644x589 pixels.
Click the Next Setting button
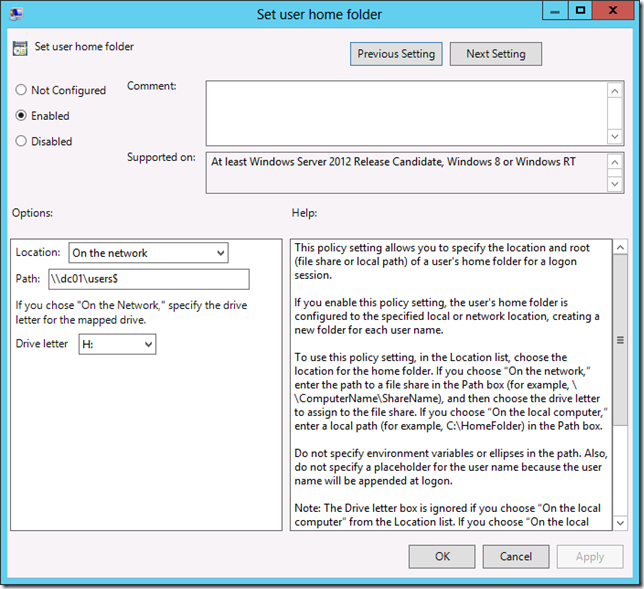tap(495, 54)
